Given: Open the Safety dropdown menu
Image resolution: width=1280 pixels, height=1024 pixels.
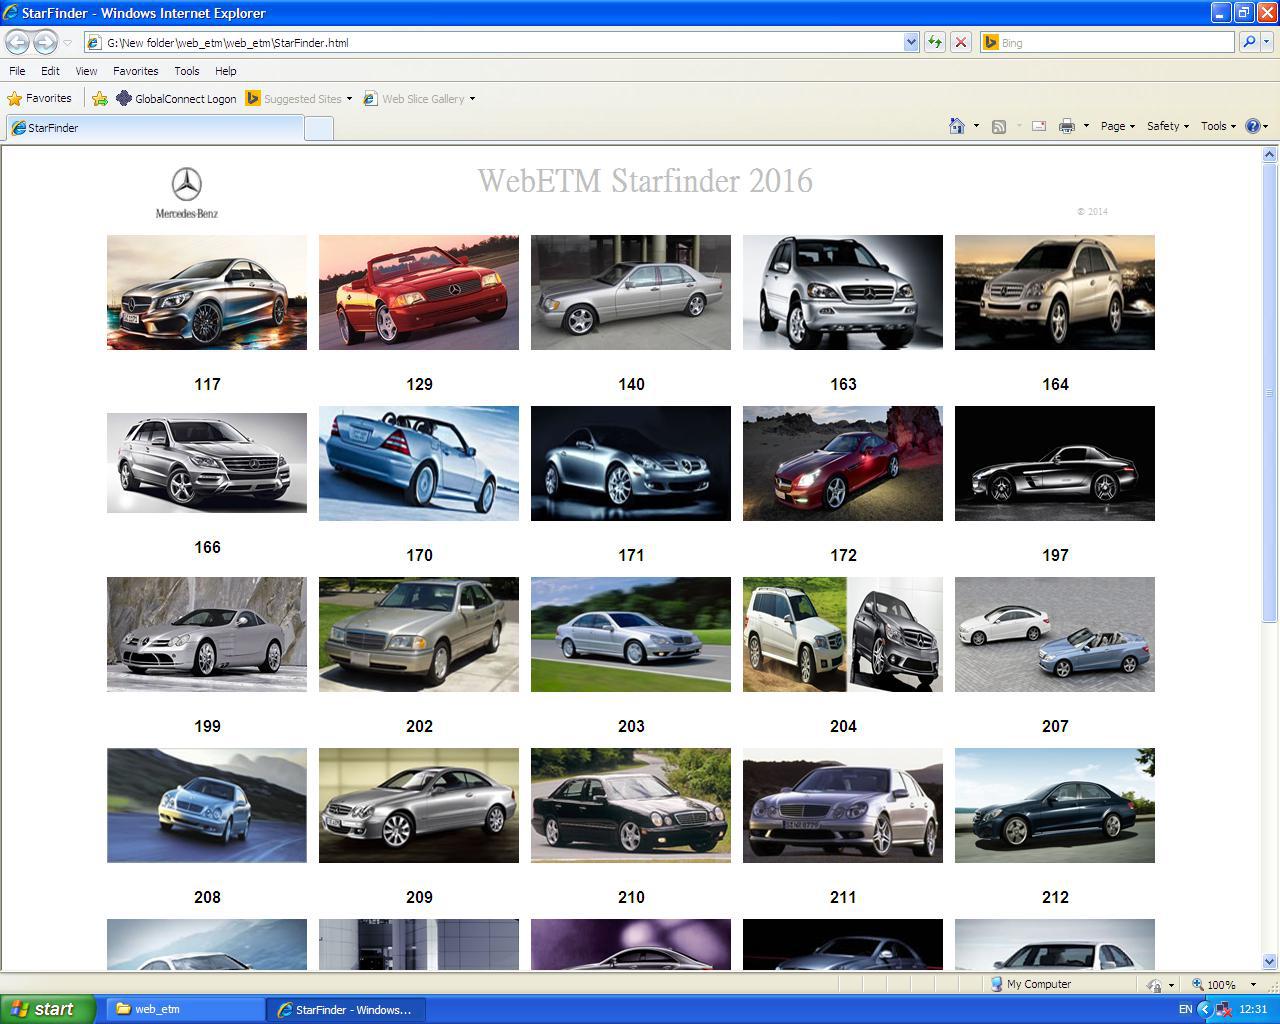Looking at the screenshot, I should click(x=1167, y=126).
